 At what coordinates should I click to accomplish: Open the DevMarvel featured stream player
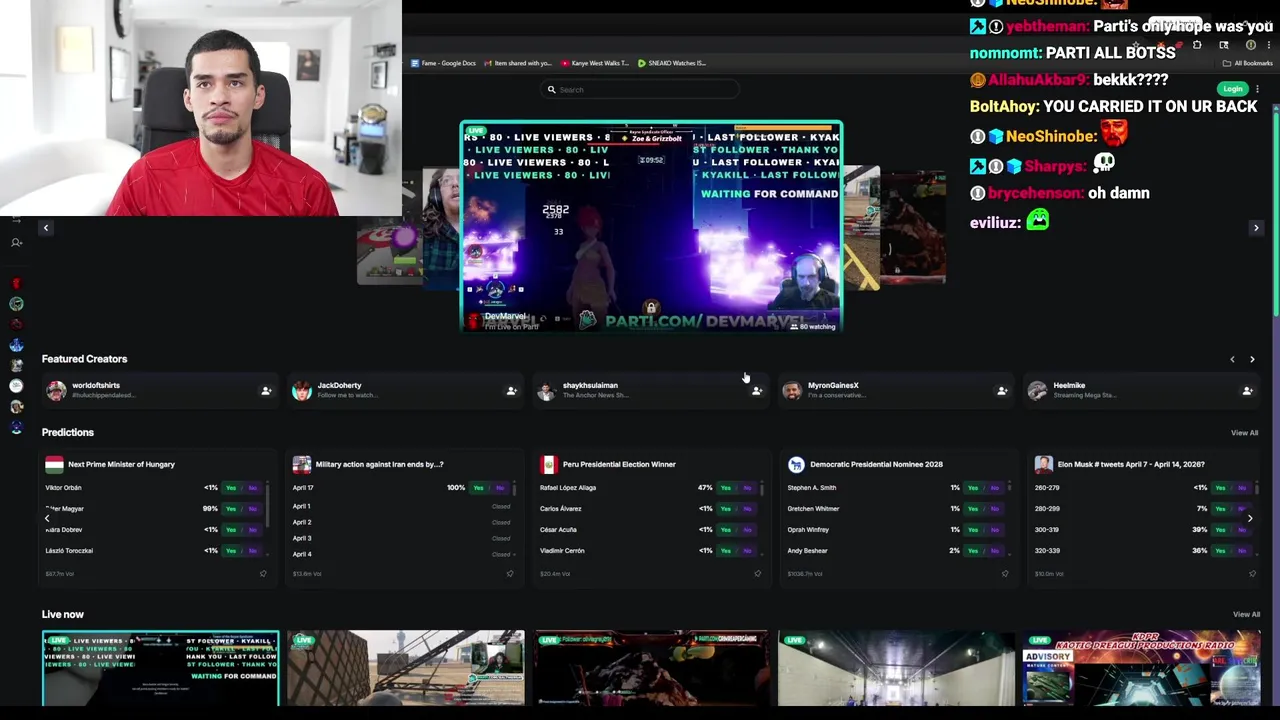(651, 227)
